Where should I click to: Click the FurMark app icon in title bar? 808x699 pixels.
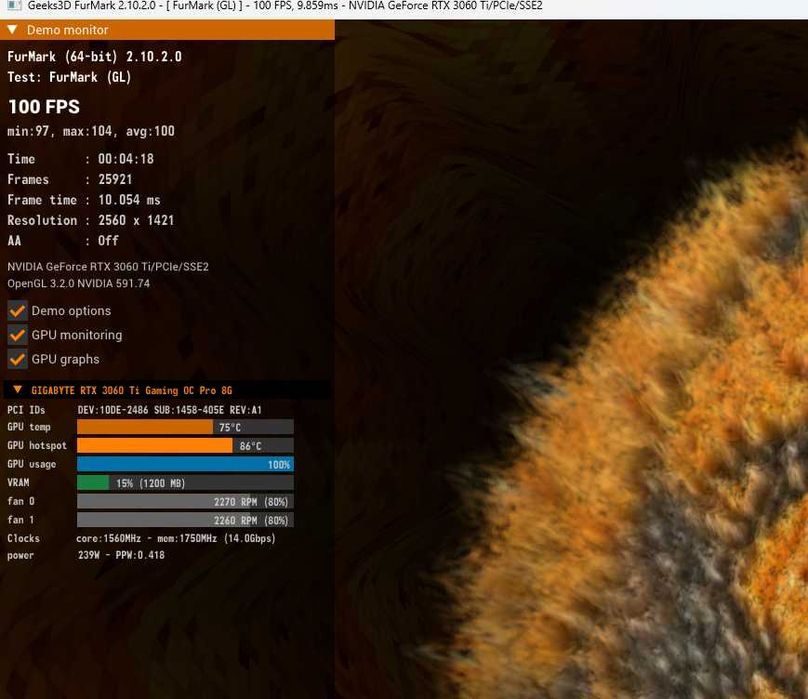[14, 6]
